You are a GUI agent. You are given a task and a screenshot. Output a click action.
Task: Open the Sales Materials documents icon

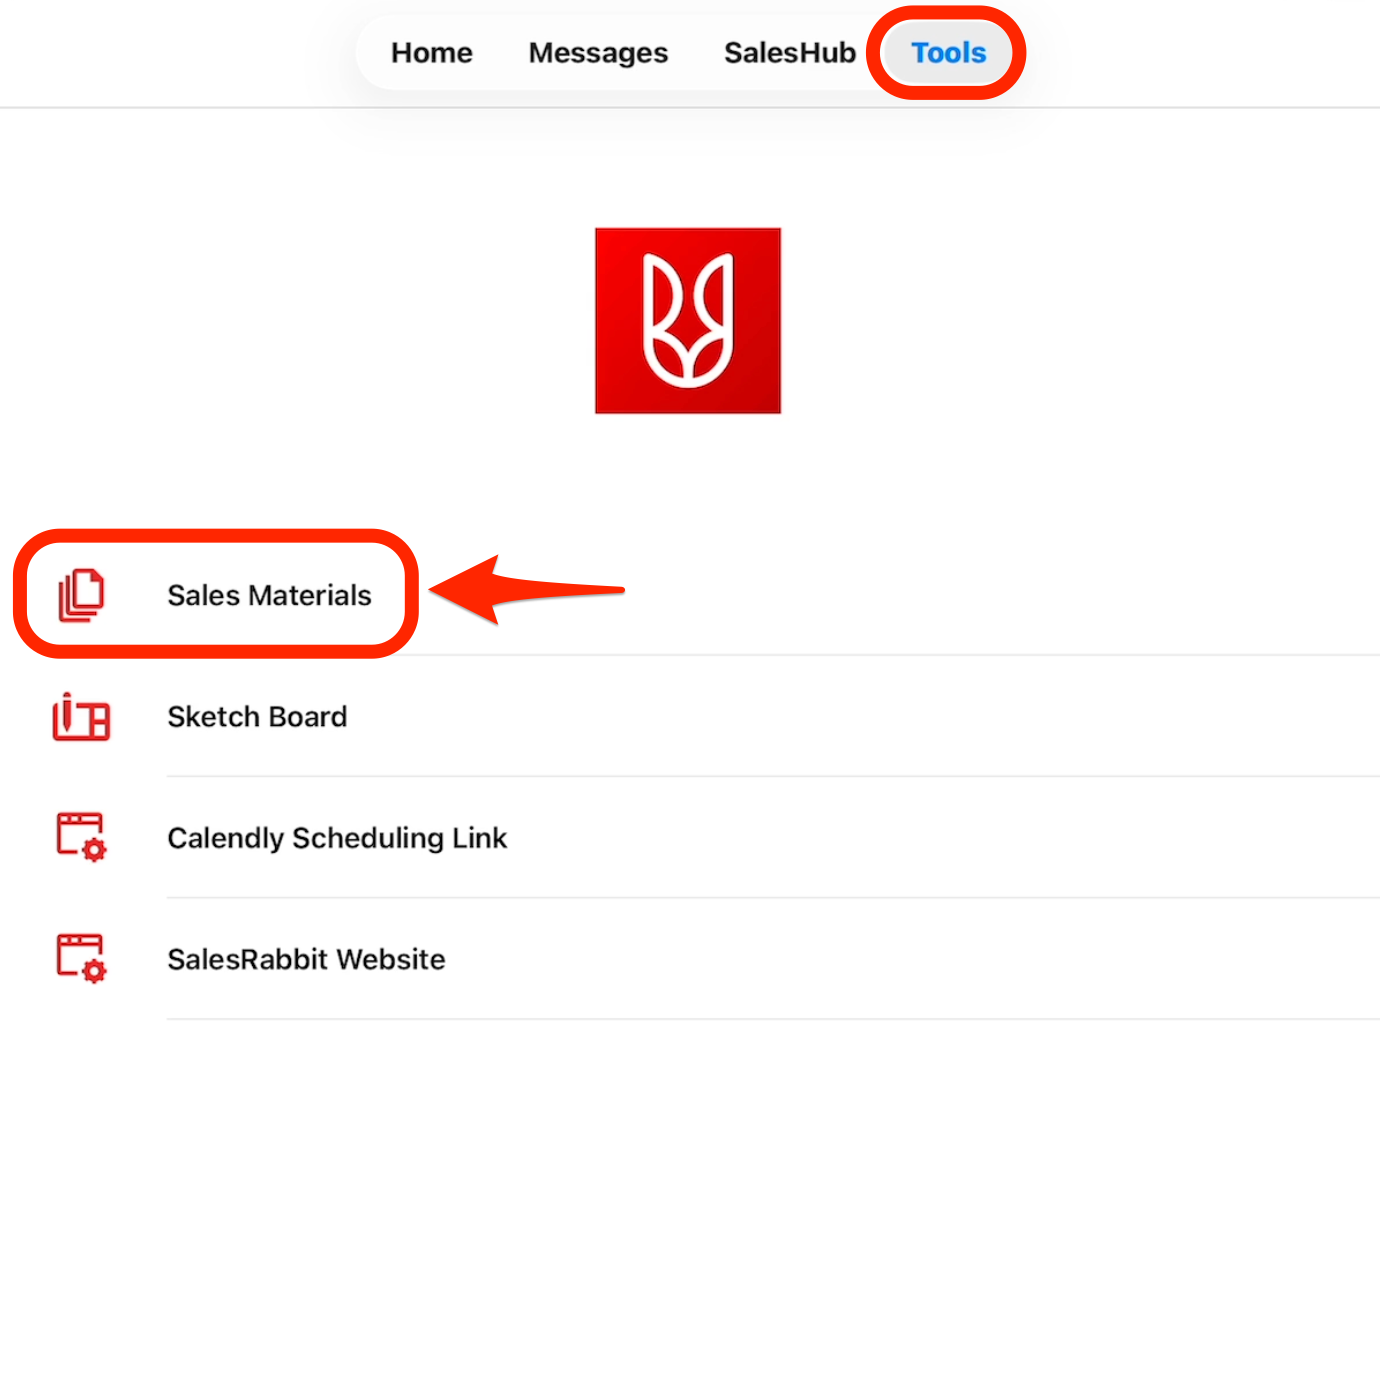tap(81, 595)
